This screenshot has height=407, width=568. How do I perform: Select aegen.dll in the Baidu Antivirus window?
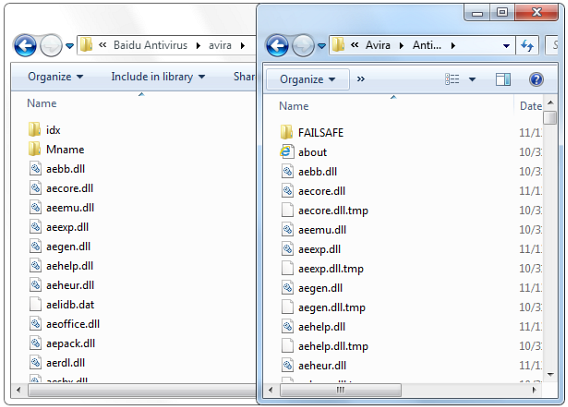coord(59,247)
